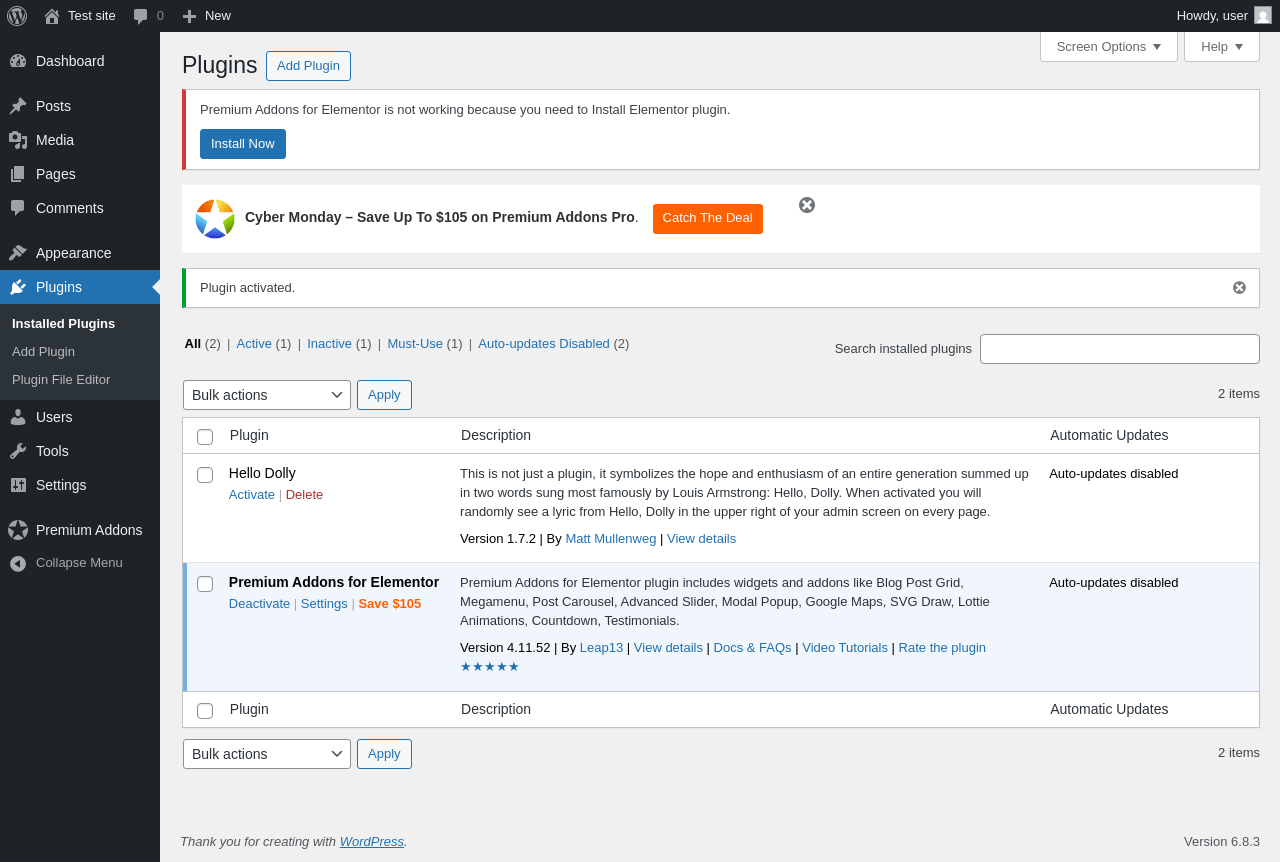Click the Dashboard gauge icon in sidebar
Image resolution: width=1280 pixels, height=862 pixels.
coord(18,61)
